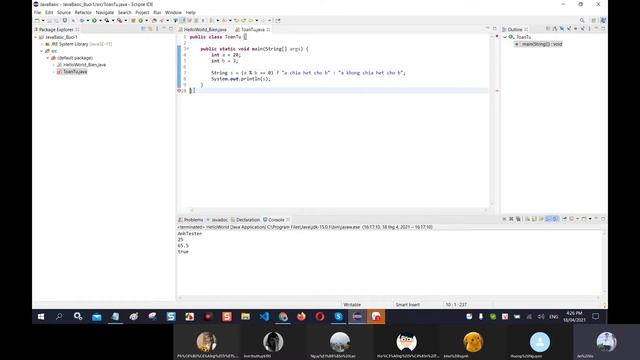Toggle Hide Local Types in Outline toolbar
640x360 pixels.
582,29
